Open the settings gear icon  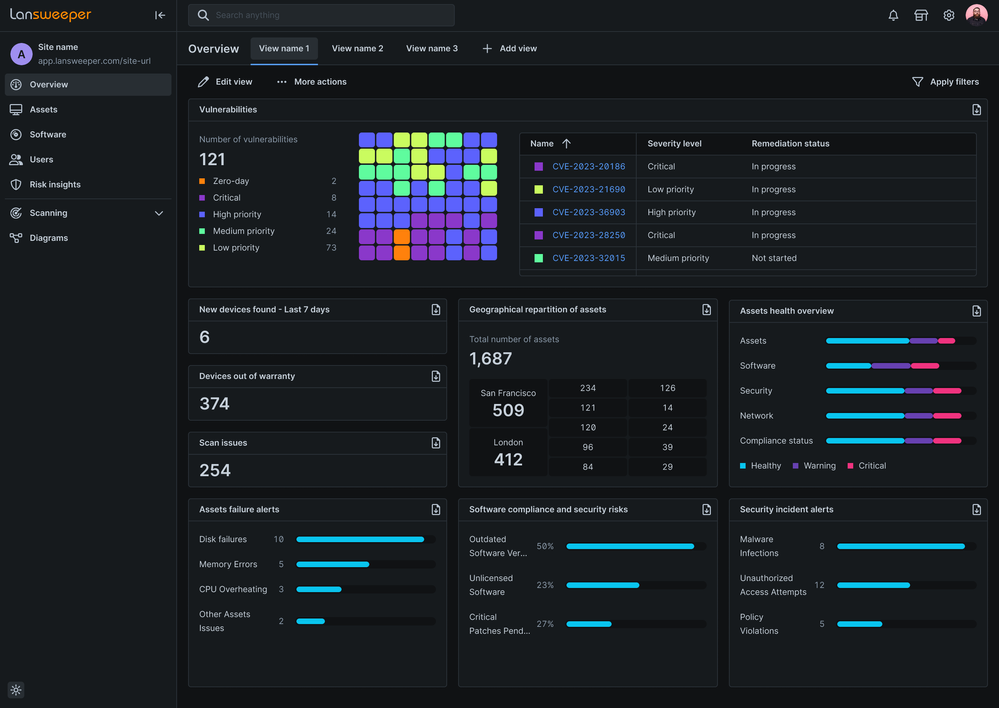click(948, 15)
